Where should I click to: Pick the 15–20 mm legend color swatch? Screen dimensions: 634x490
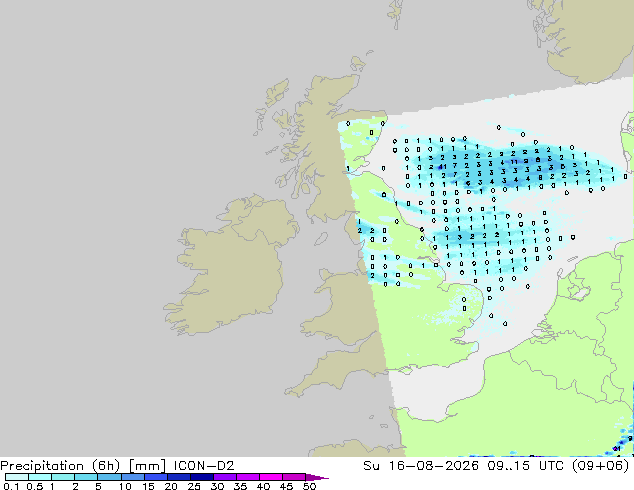155,477
